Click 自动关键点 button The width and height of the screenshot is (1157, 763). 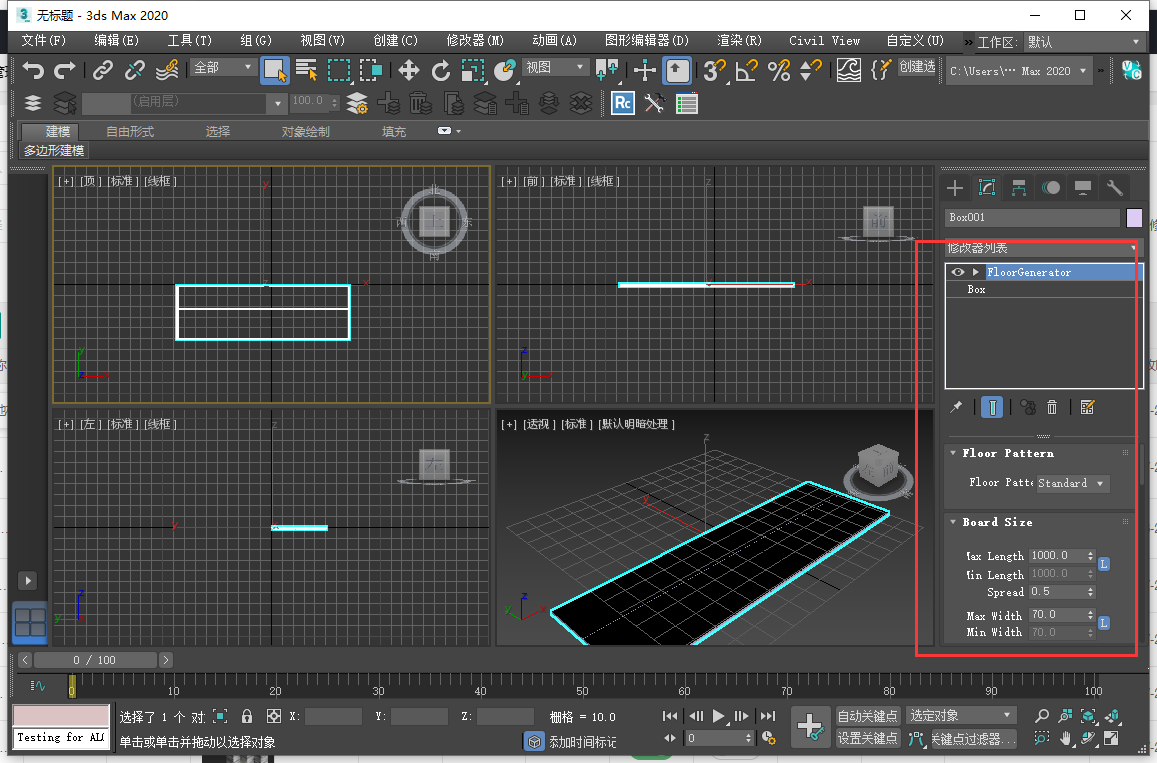(867, 716)
